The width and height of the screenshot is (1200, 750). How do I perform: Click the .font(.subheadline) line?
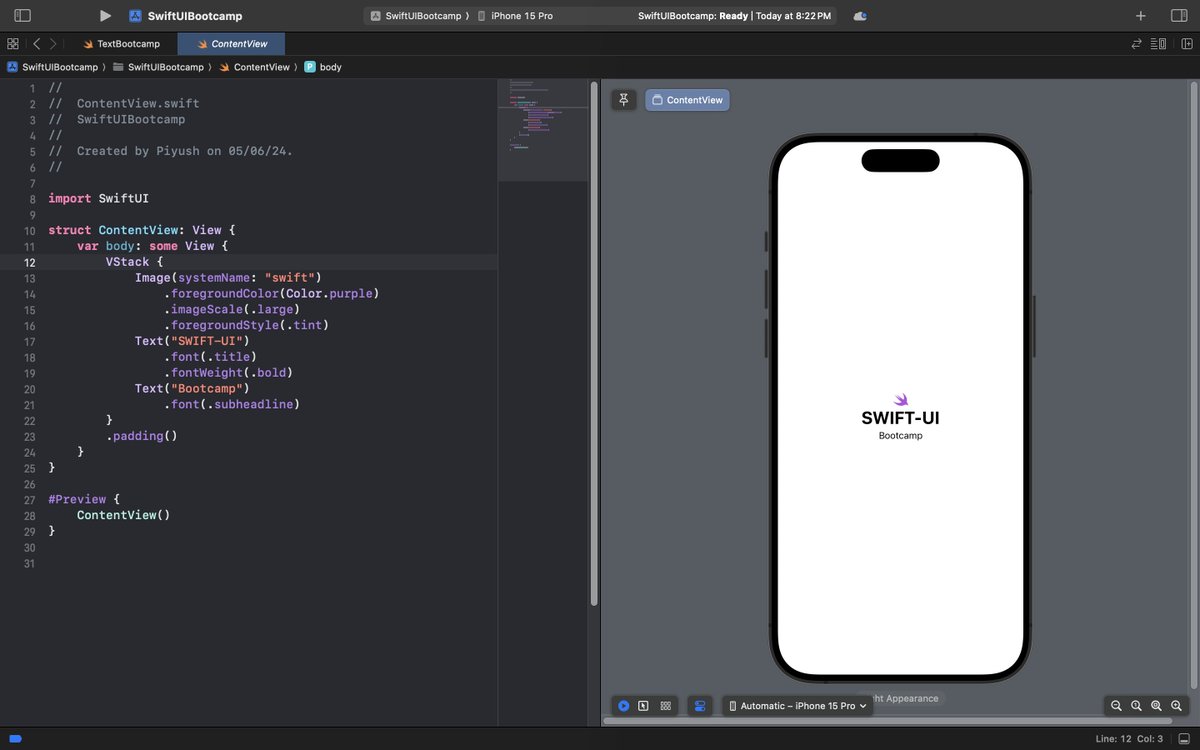point(232,405)
